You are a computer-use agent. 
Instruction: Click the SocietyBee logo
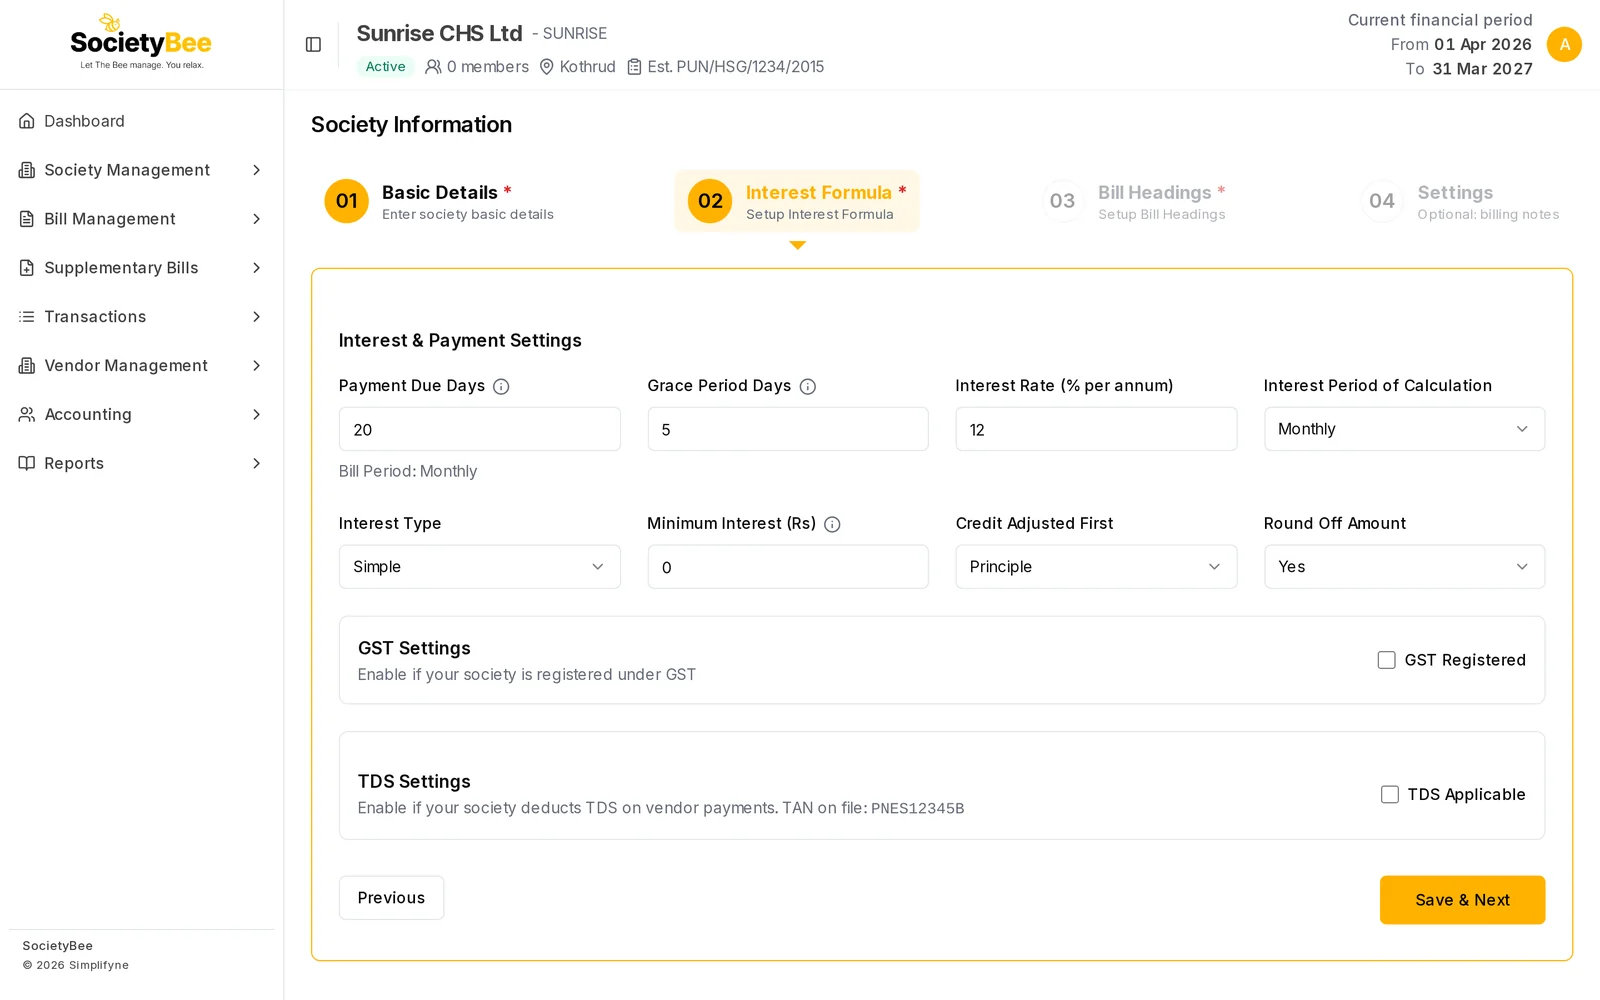tap(141, 42)
